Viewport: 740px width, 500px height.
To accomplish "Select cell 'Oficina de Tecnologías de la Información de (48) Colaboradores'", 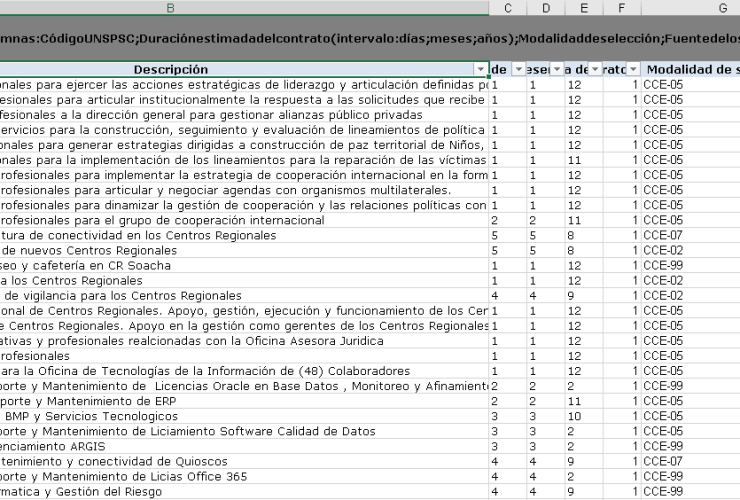I will click(244, 371).
